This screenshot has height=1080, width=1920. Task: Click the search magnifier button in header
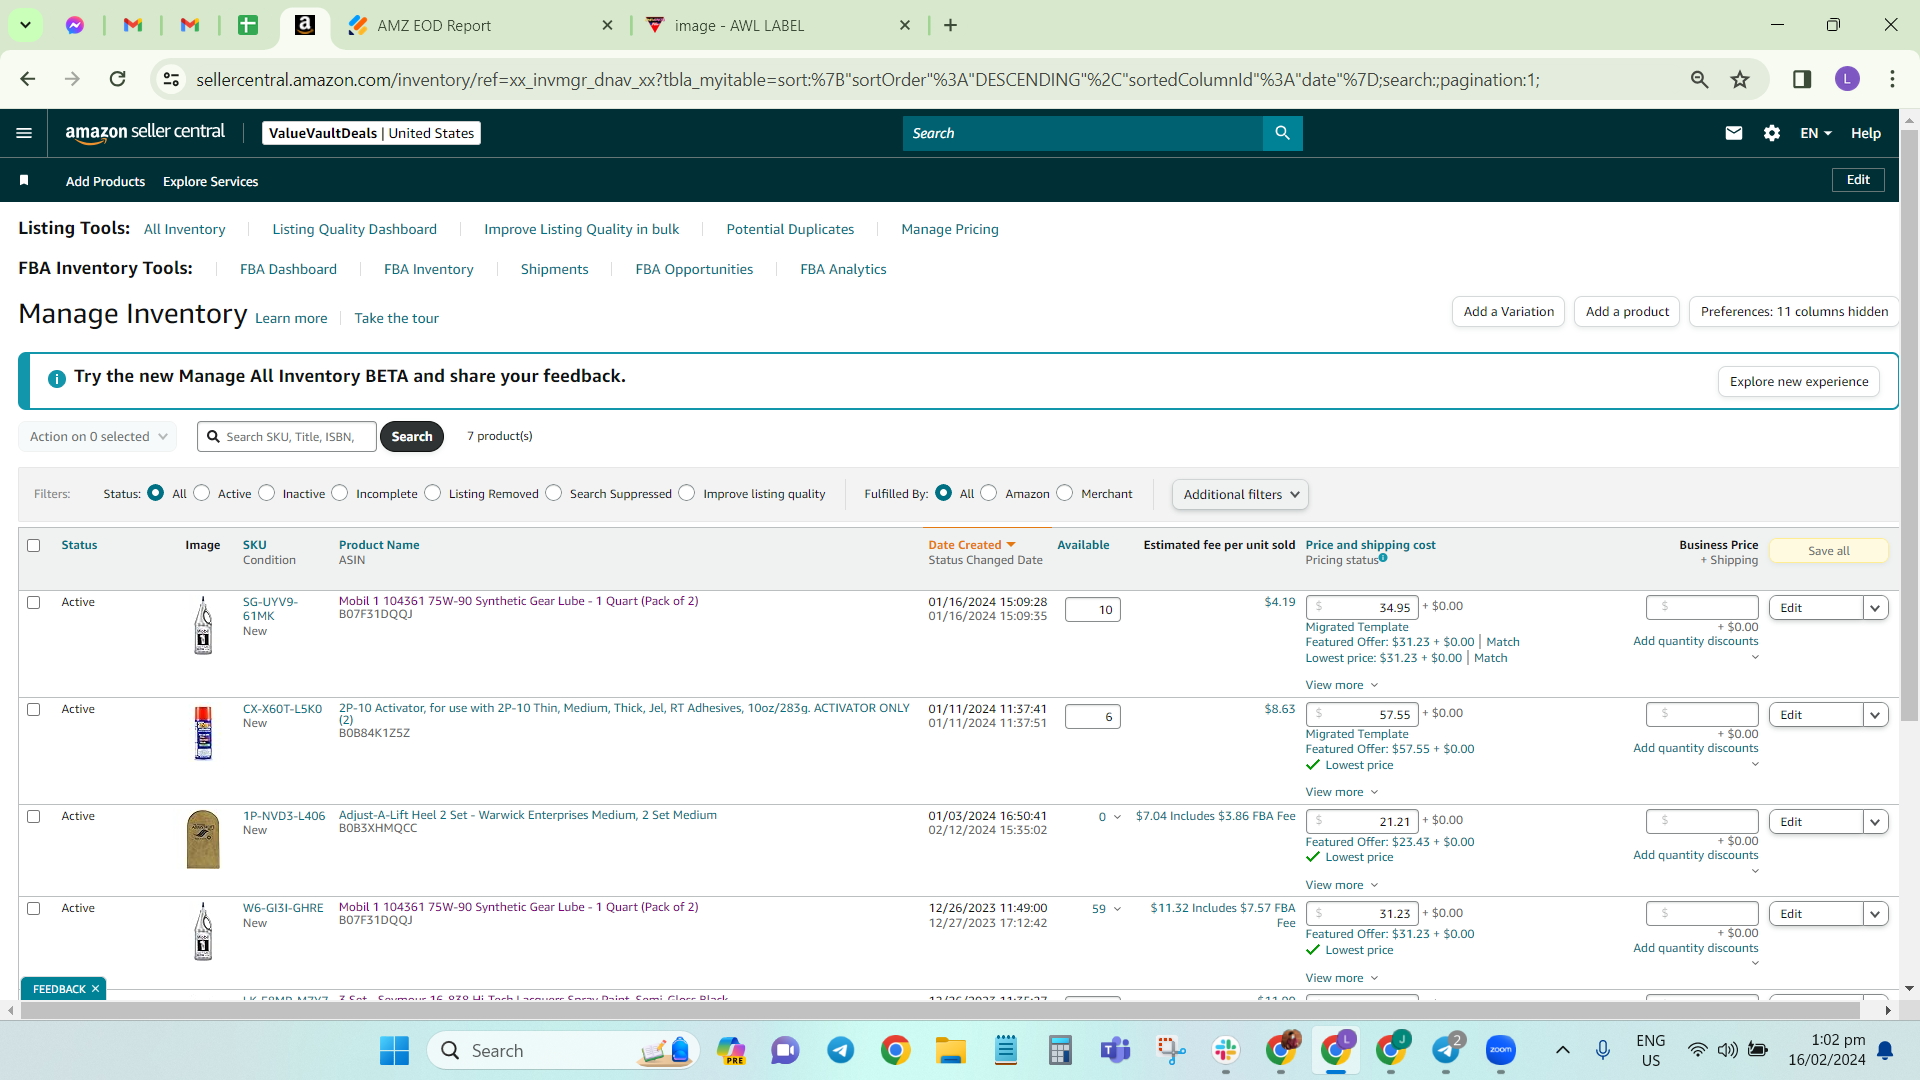click(1282, 133)
